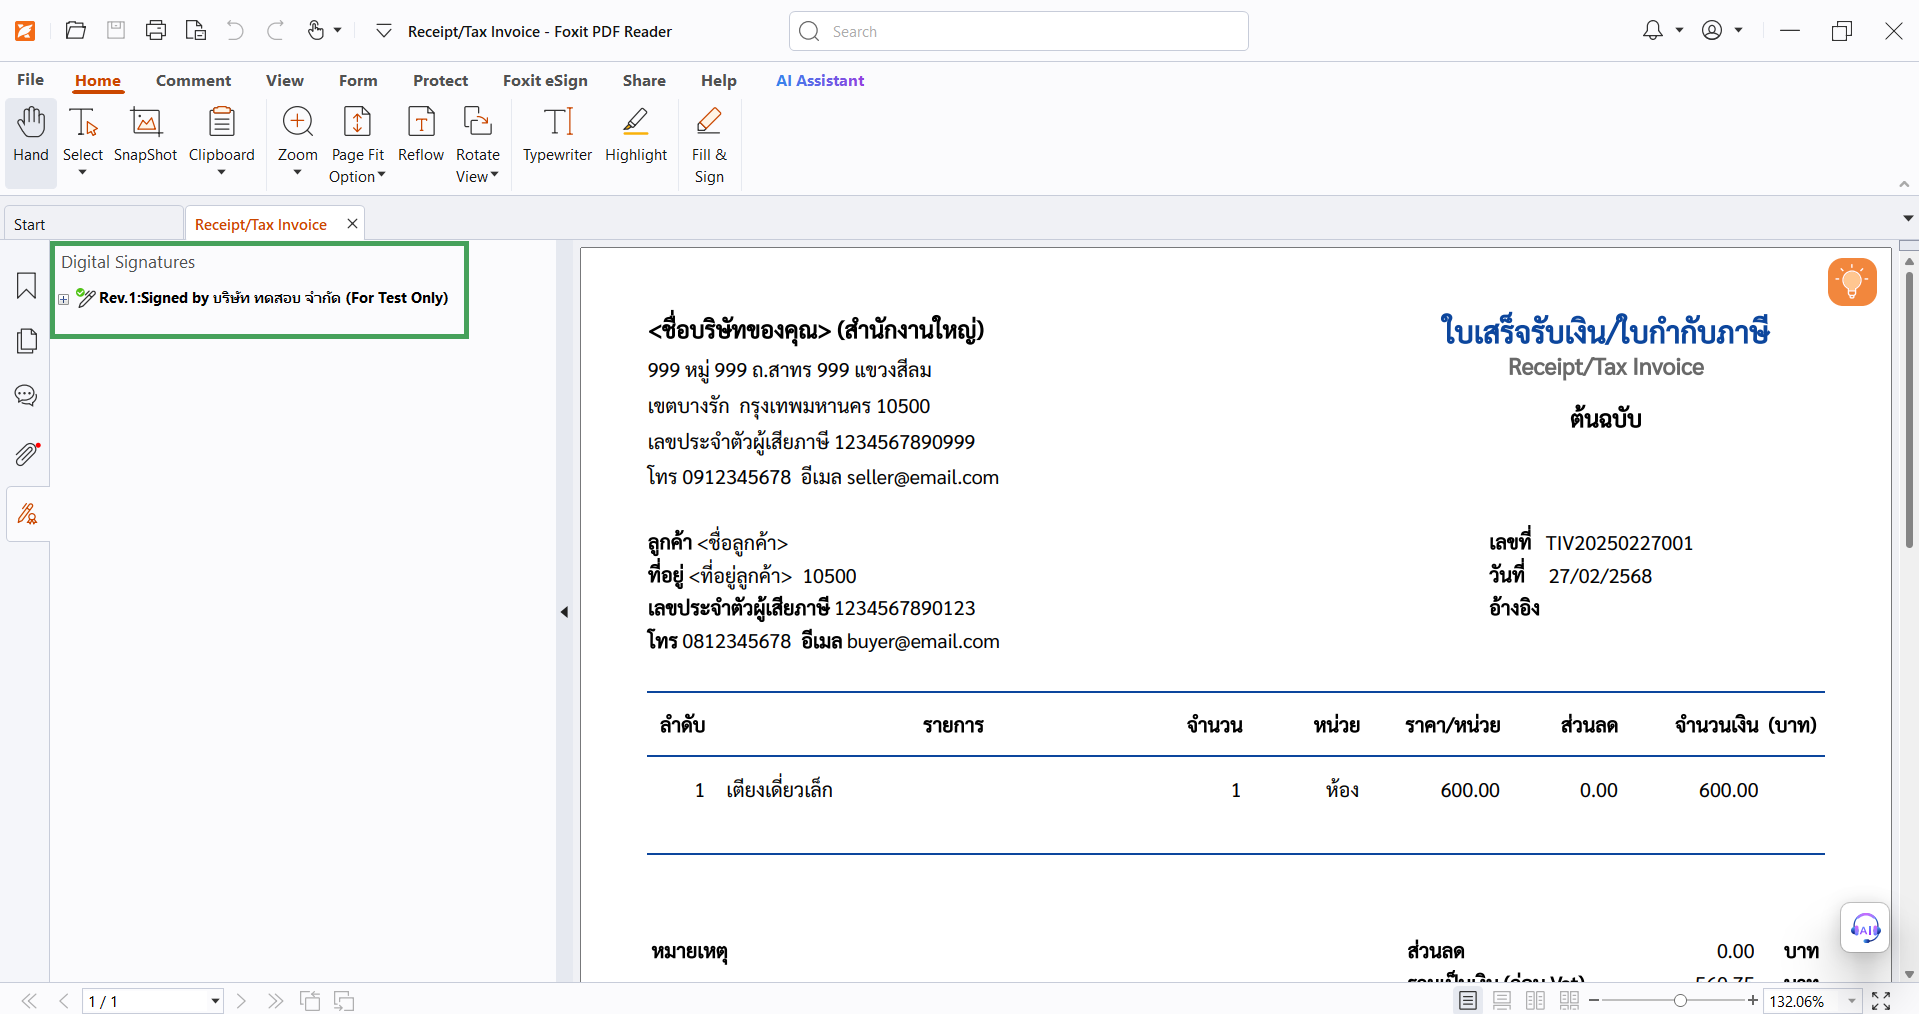Open the Bookmarks panel
The width and height of the screenshot is (1919, 1014).
pyautogui.click(x=26, y=286)
